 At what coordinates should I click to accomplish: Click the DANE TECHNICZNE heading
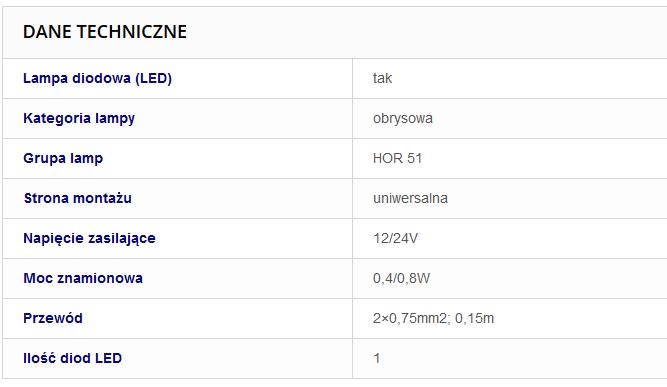[105, 32]
